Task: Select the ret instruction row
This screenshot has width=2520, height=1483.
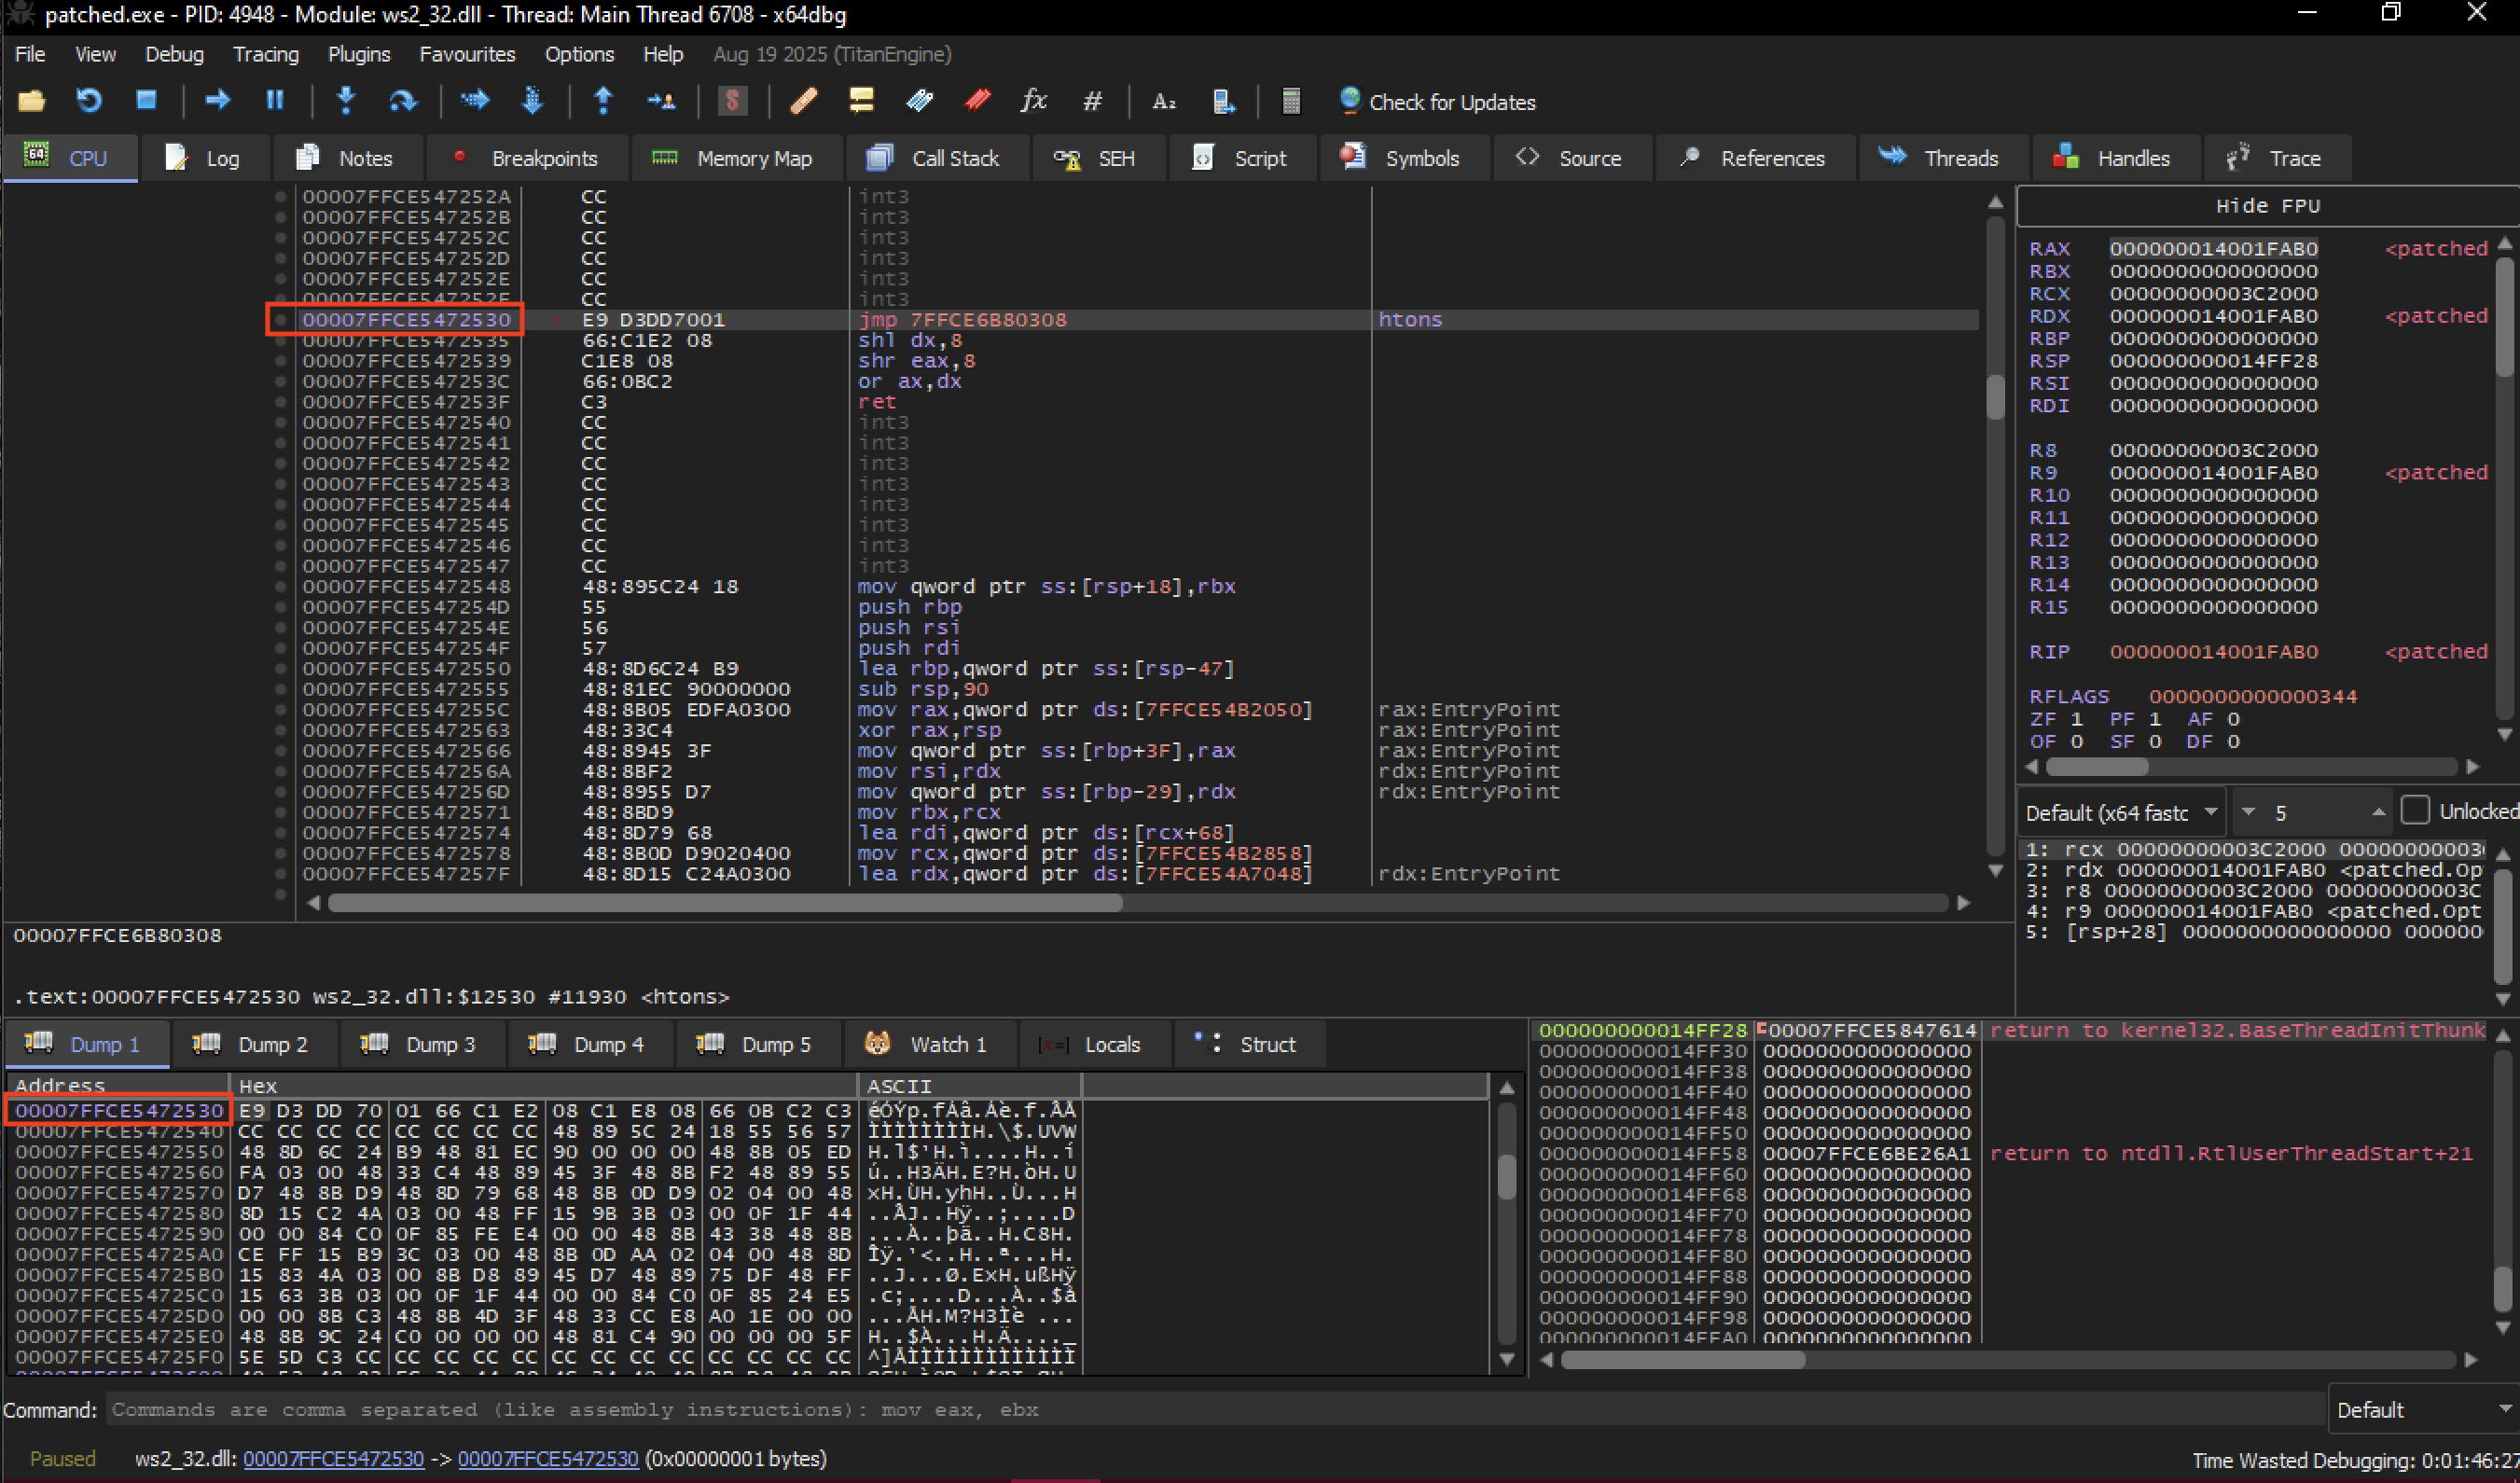Action: click(x=1135, y=402)
